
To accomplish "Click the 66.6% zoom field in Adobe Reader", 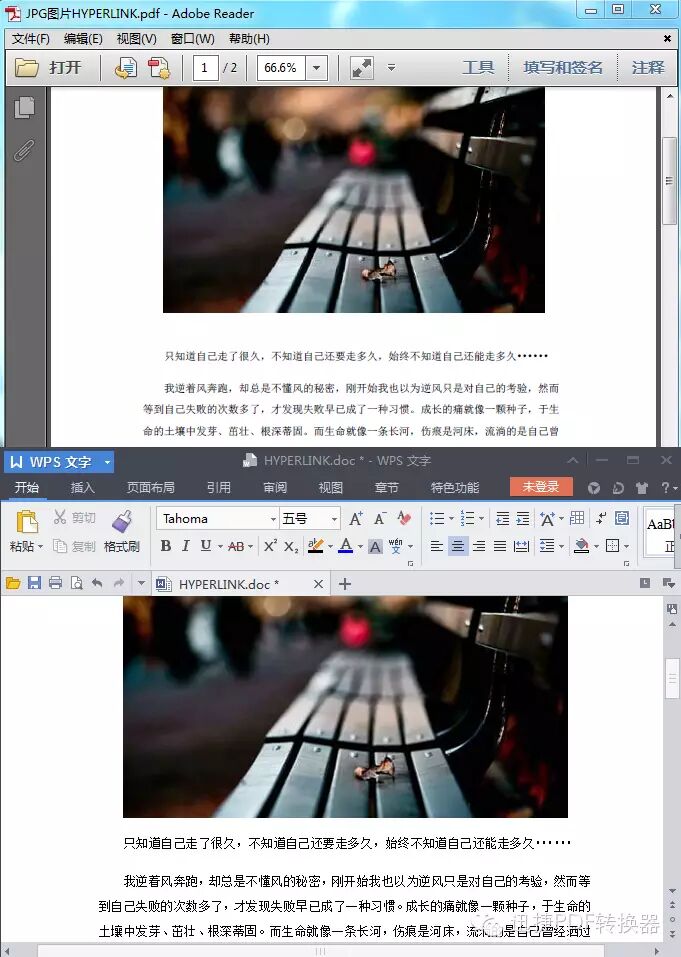I will [281, 67].
